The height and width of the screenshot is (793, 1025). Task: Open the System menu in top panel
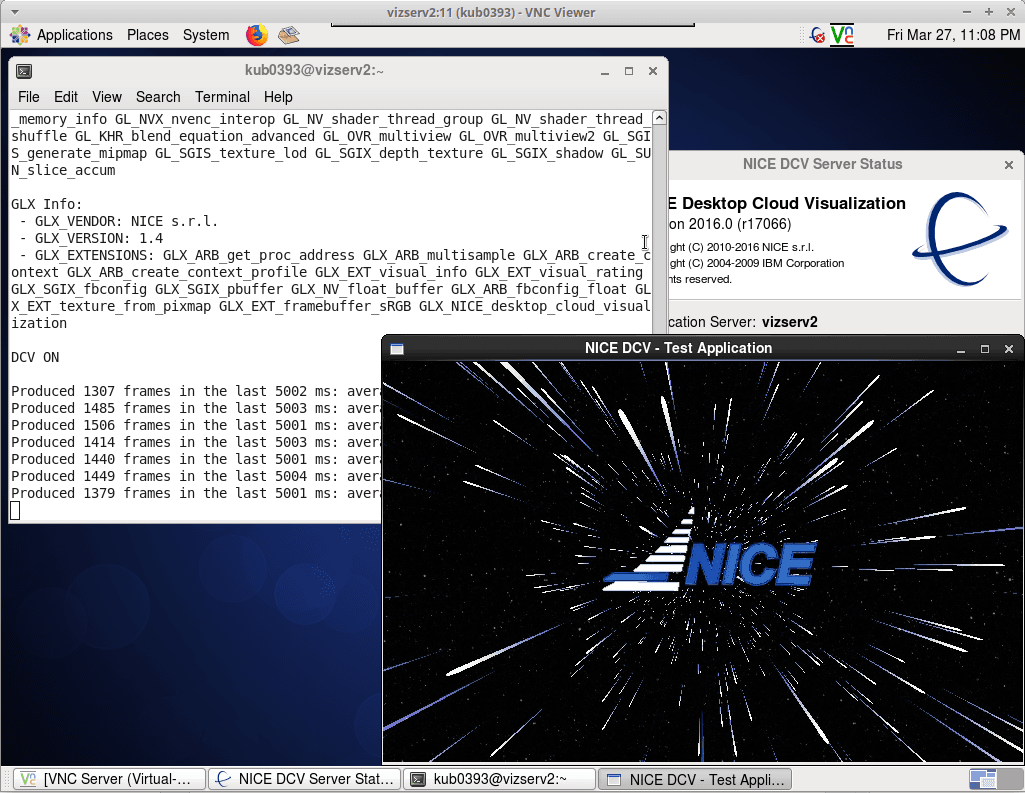point(206,35)
